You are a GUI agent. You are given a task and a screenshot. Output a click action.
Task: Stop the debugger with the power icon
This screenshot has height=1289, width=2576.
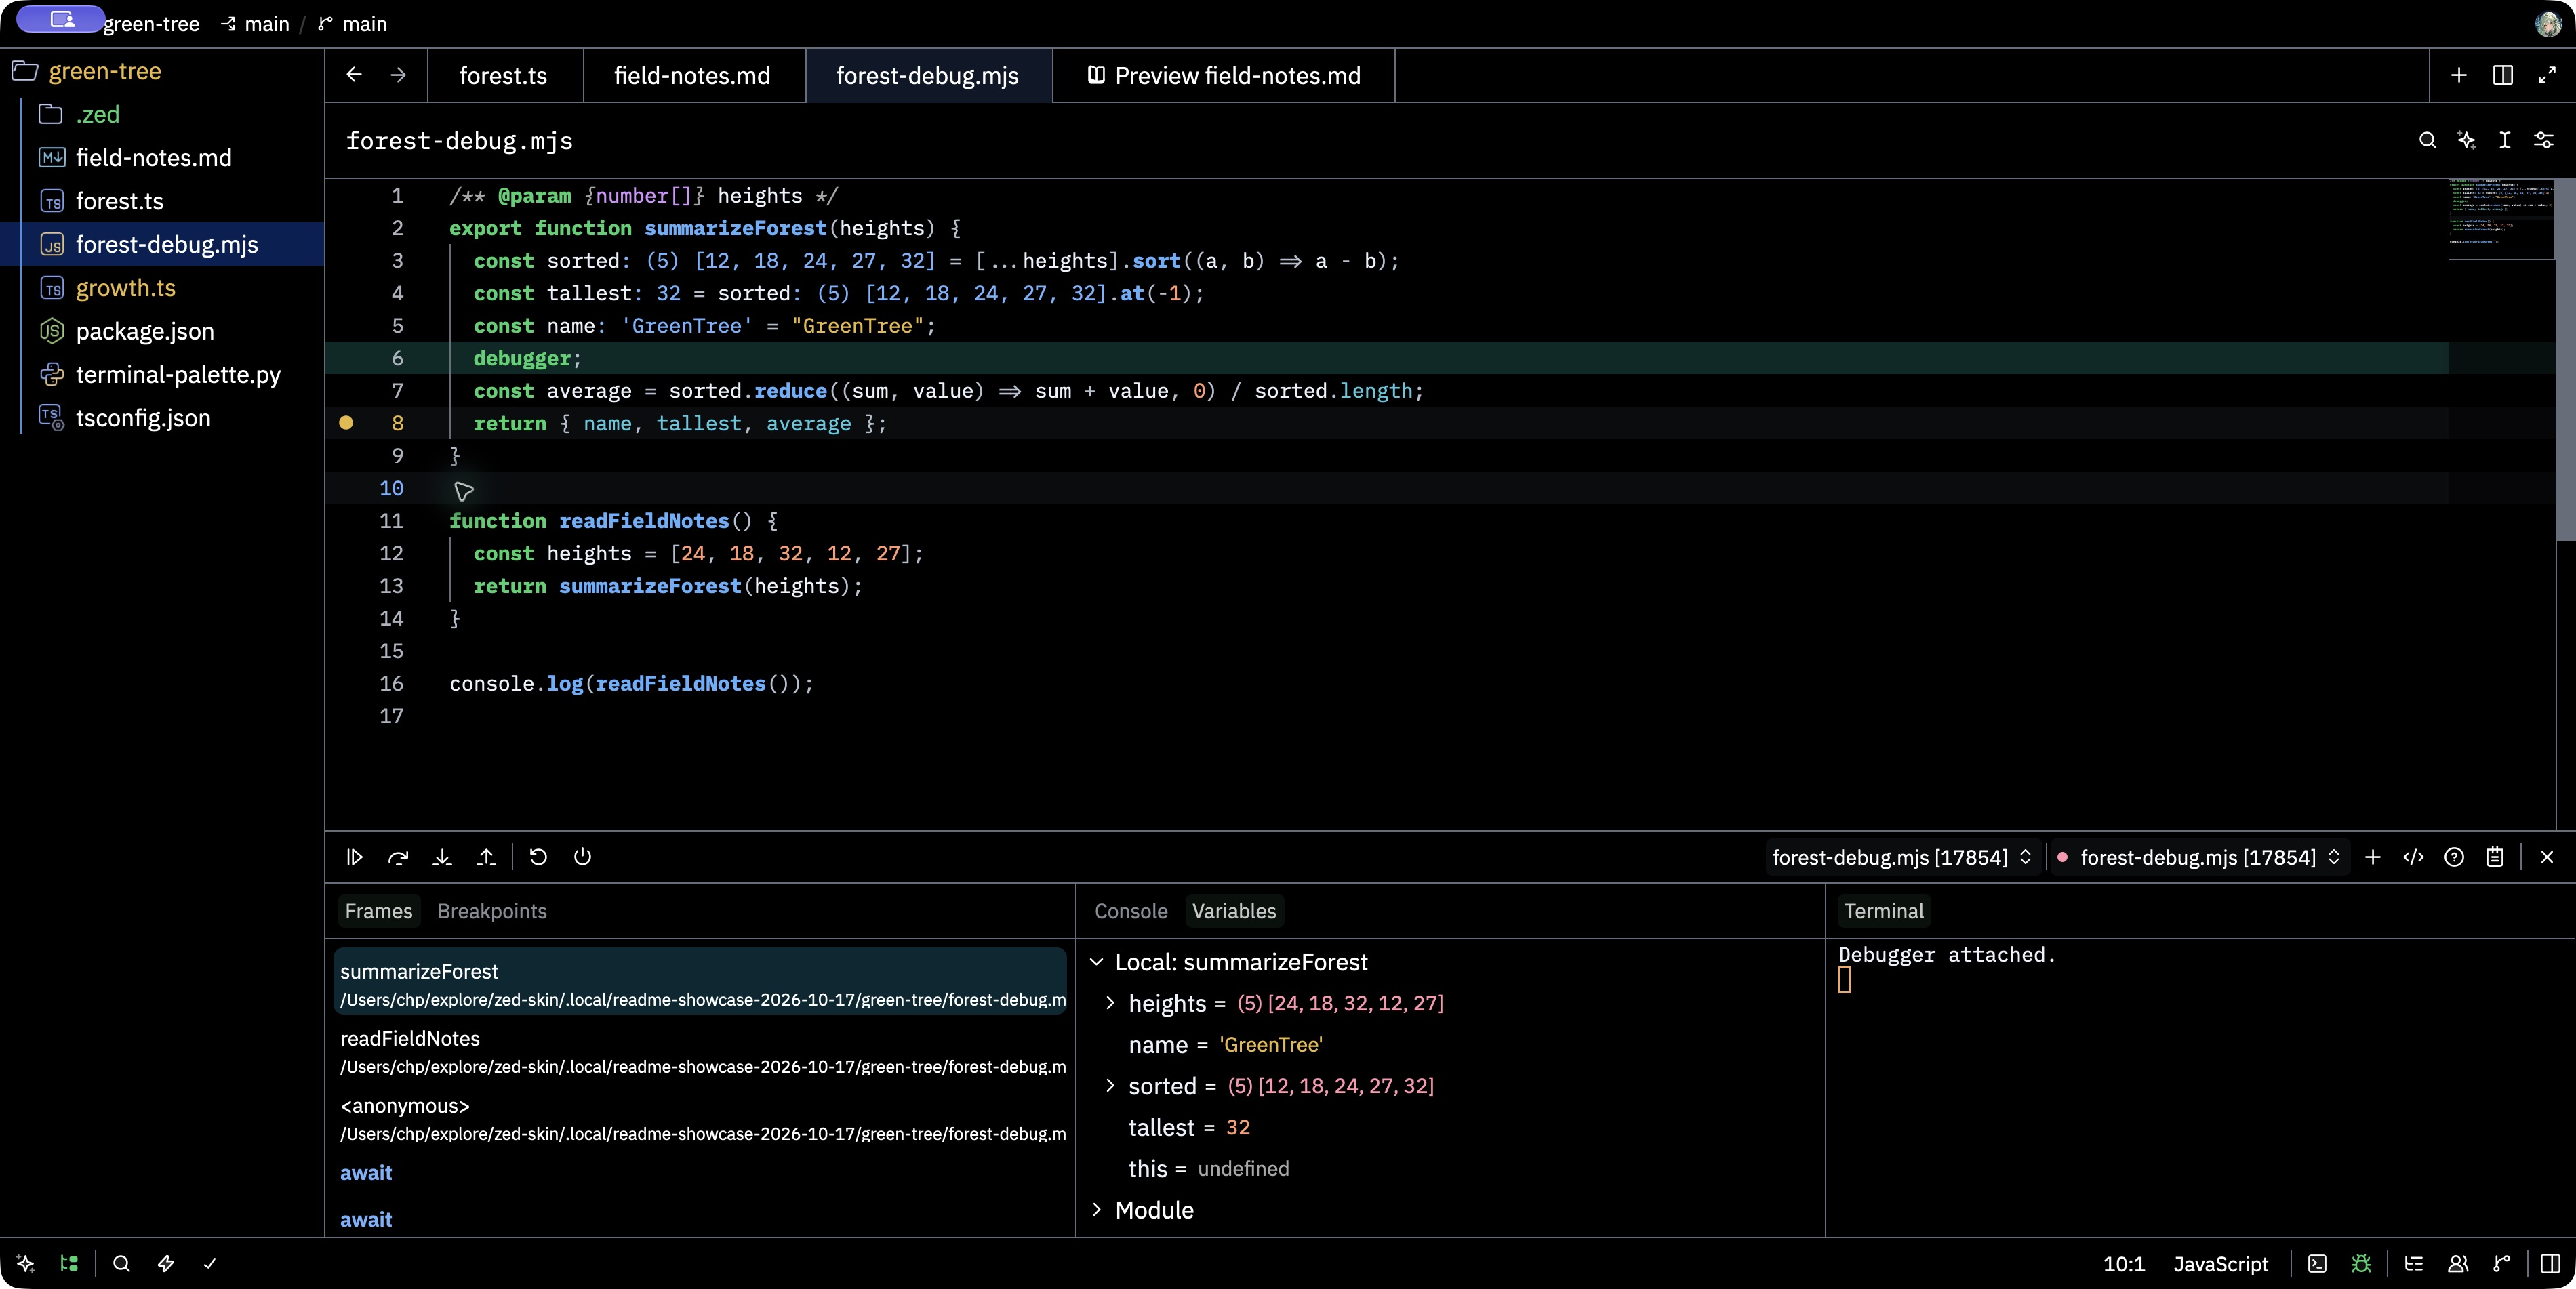(582, 857)
